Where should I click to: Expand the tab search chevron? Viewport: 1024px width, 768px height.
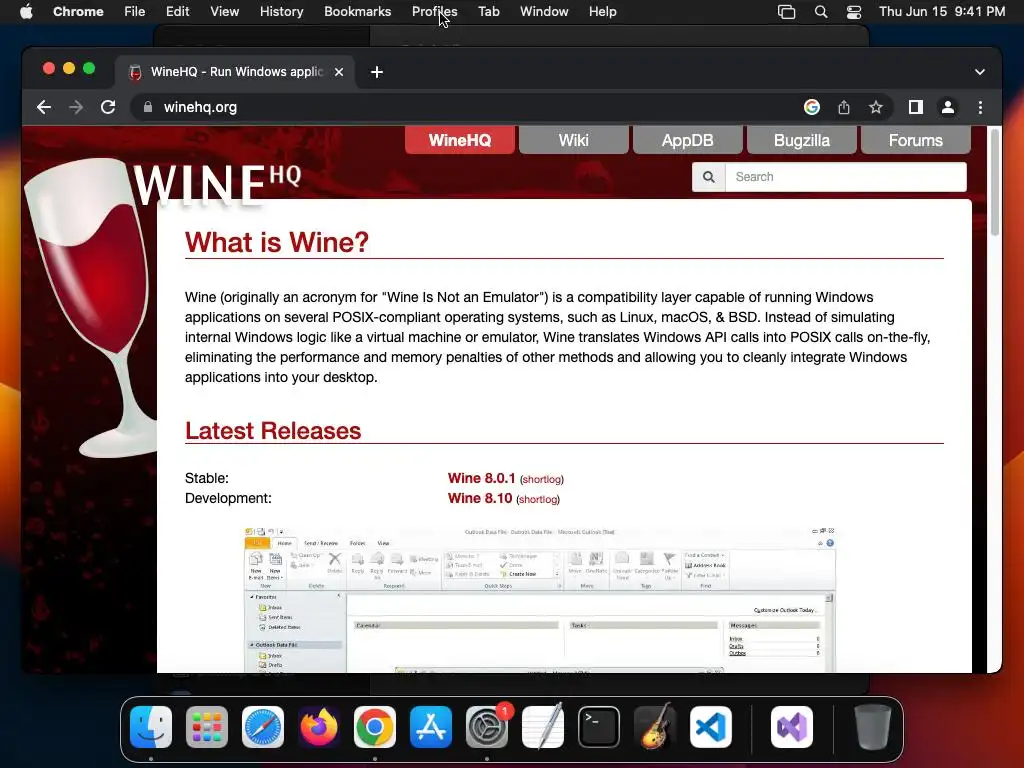pos(980,72)
